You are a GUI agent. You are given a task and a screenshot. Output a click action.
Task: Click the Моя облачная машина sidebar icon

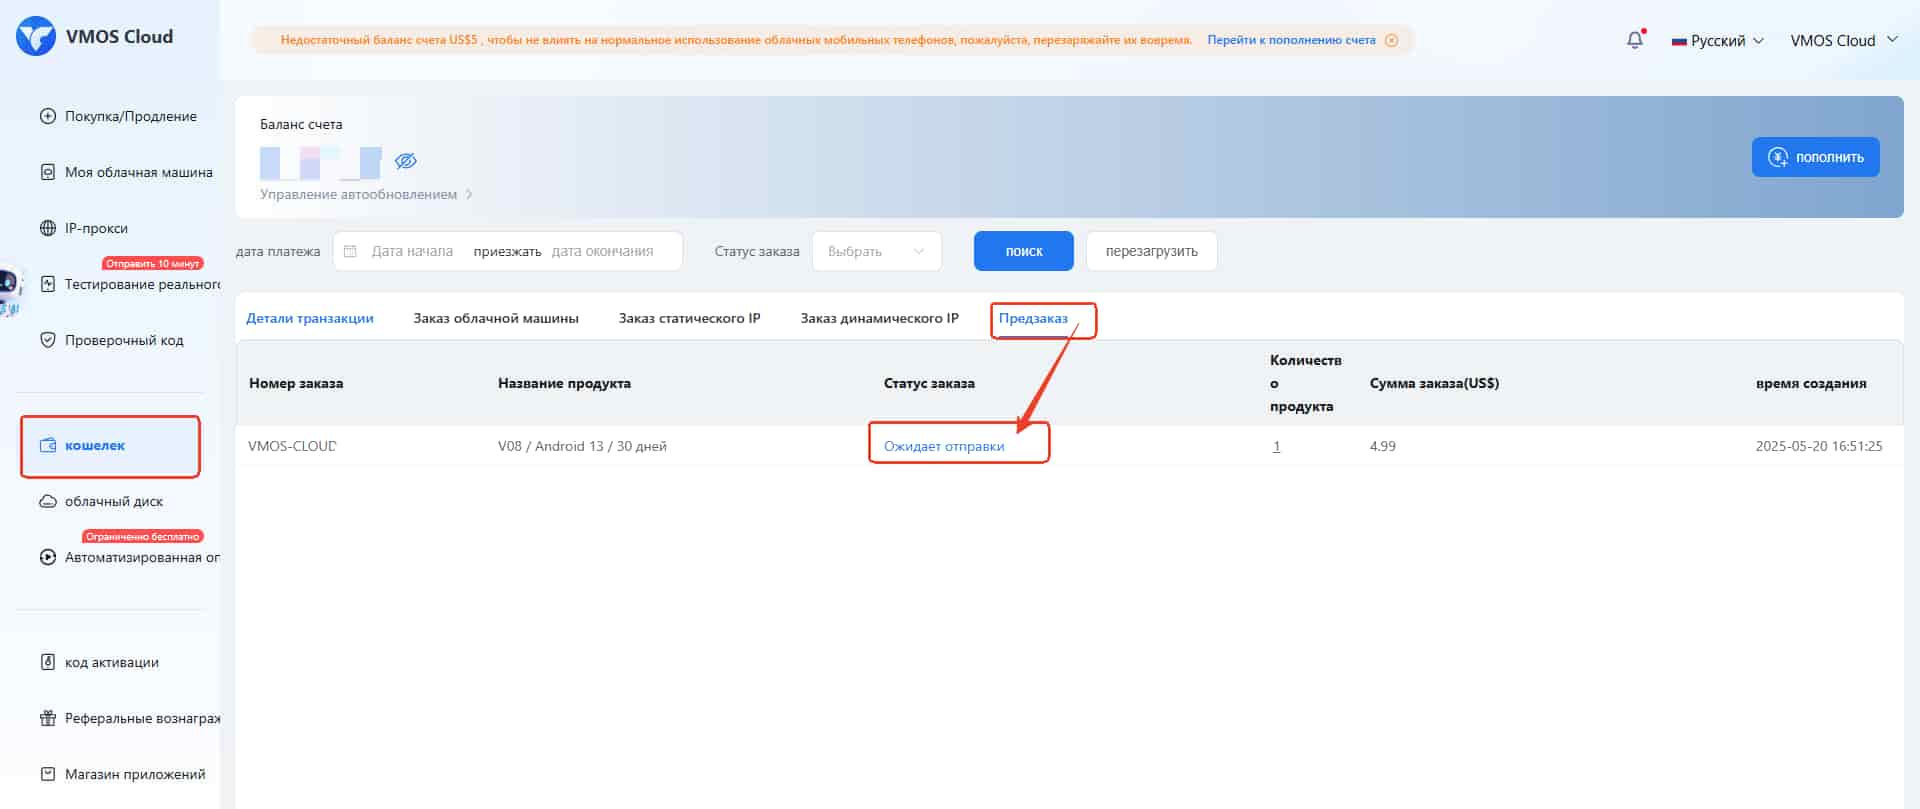(47, 172)
